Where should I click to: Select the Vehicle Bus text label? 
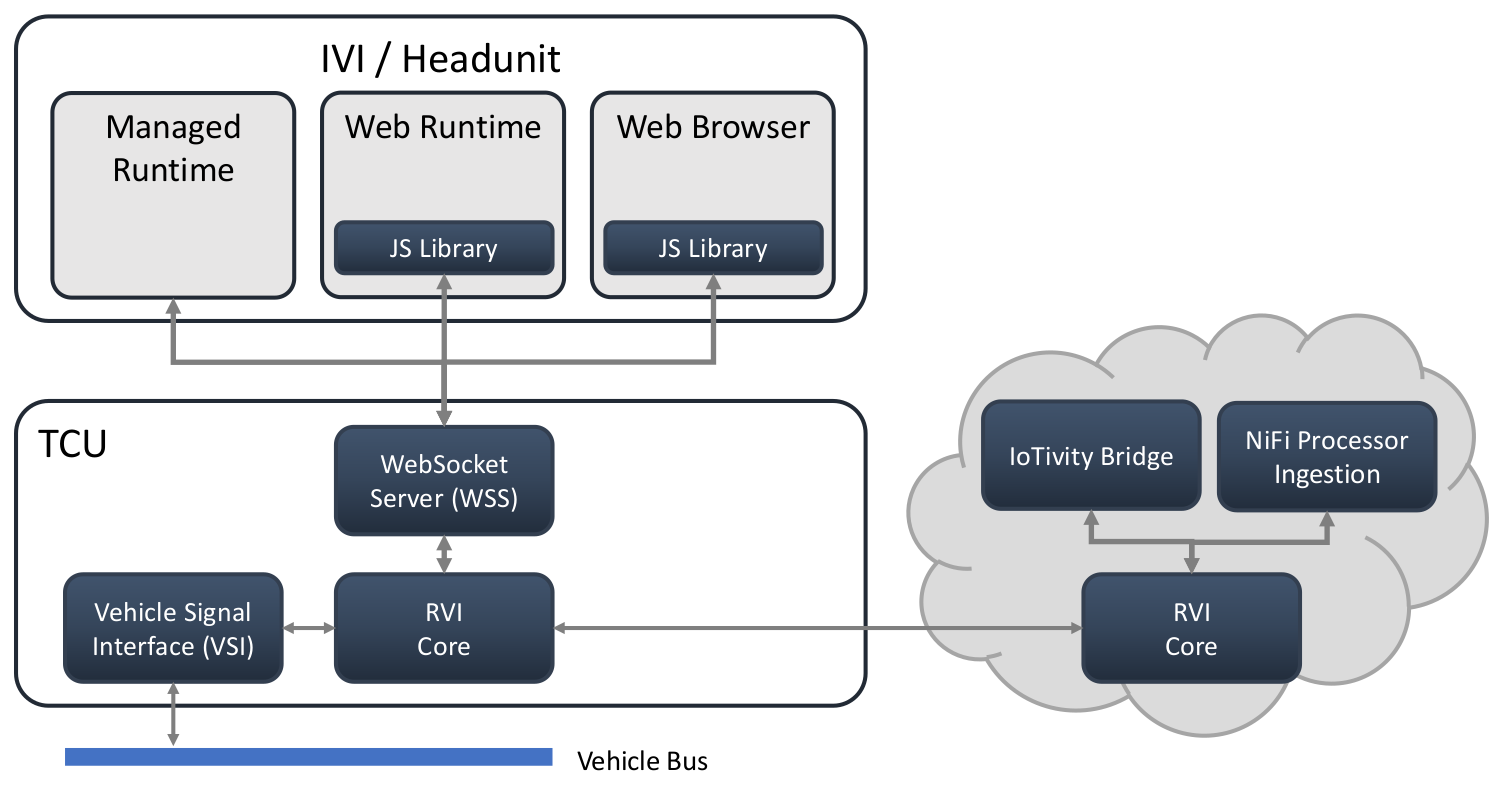pyautogui.click(x=642, y=761)
